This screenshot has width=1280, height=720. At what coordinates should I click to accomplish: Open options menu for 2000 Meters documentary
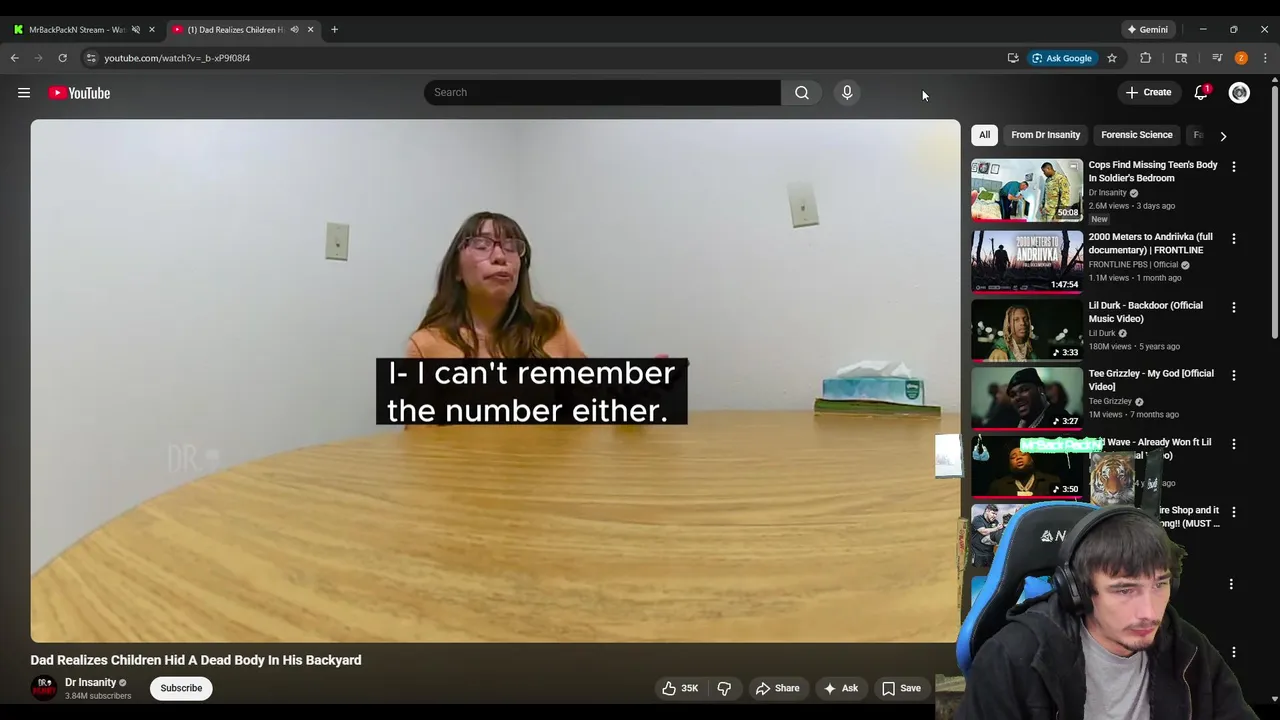tap(1233, 239)
